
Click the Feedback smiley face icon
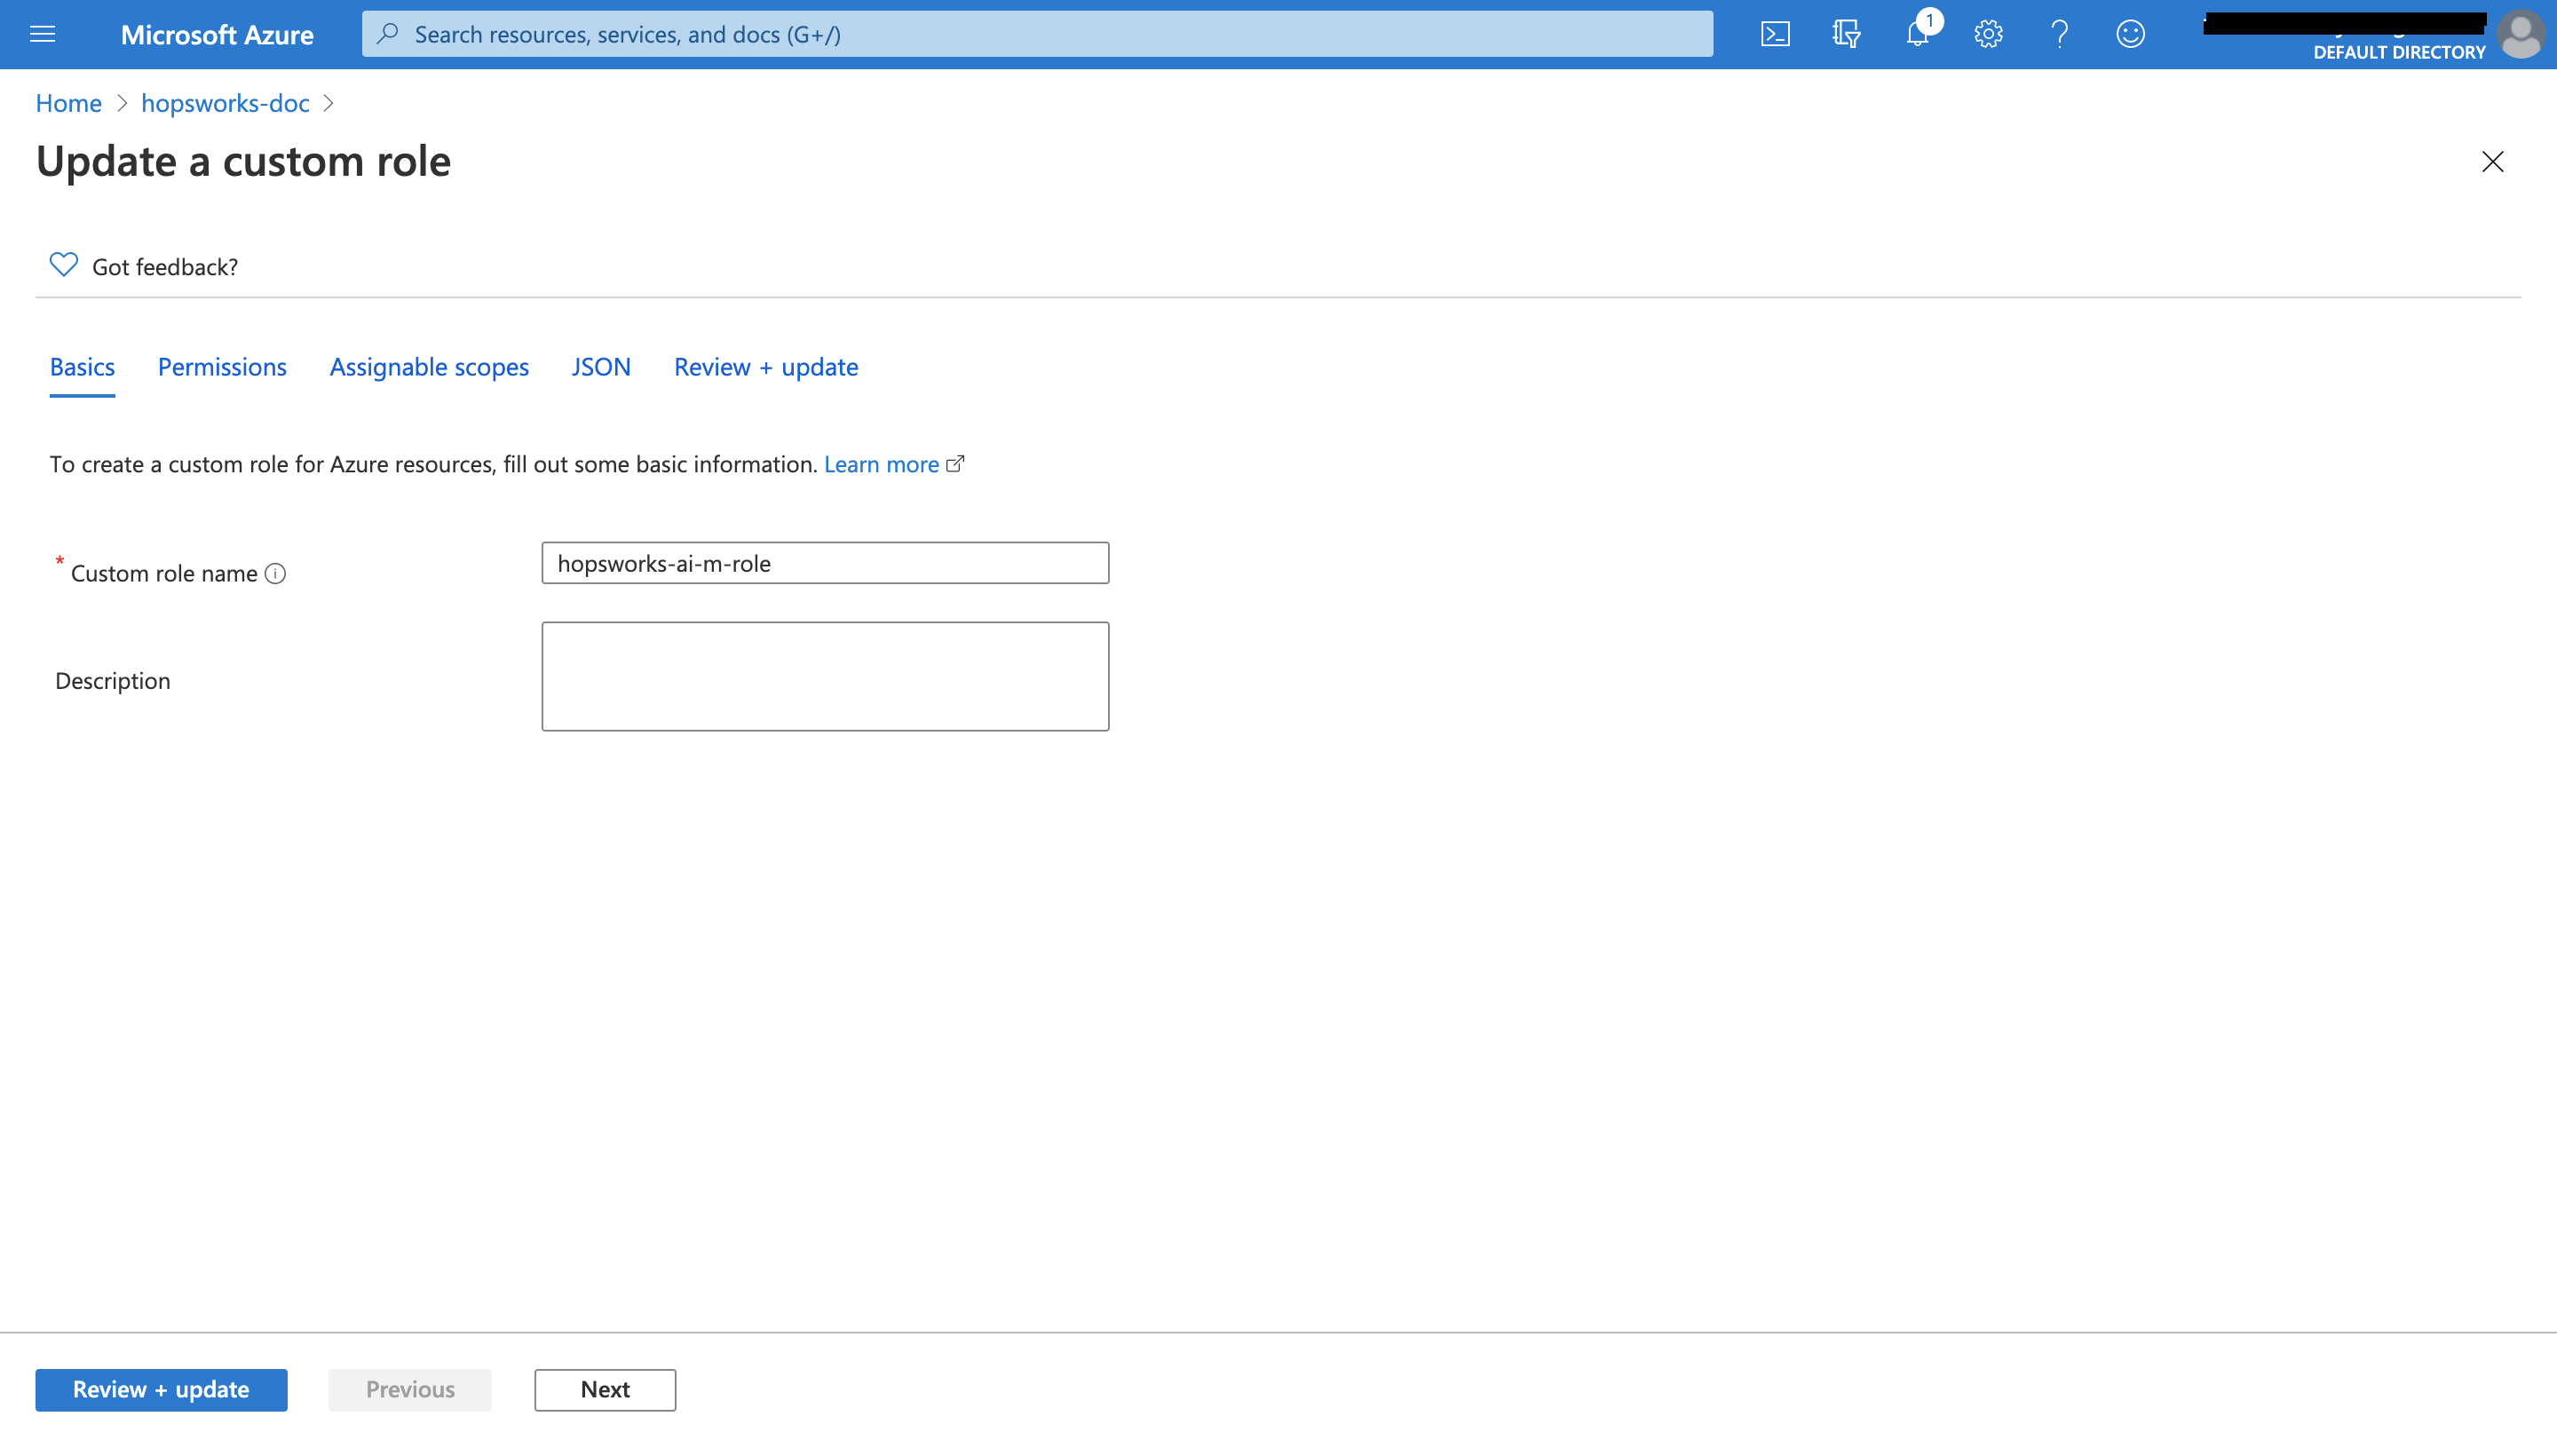click(x=2130, y=34)
